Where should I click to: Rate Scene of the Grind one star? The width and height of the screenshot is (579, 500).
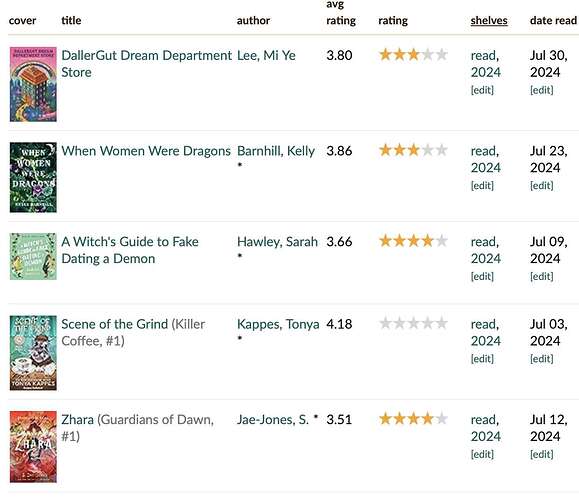[x=385, y=323]
